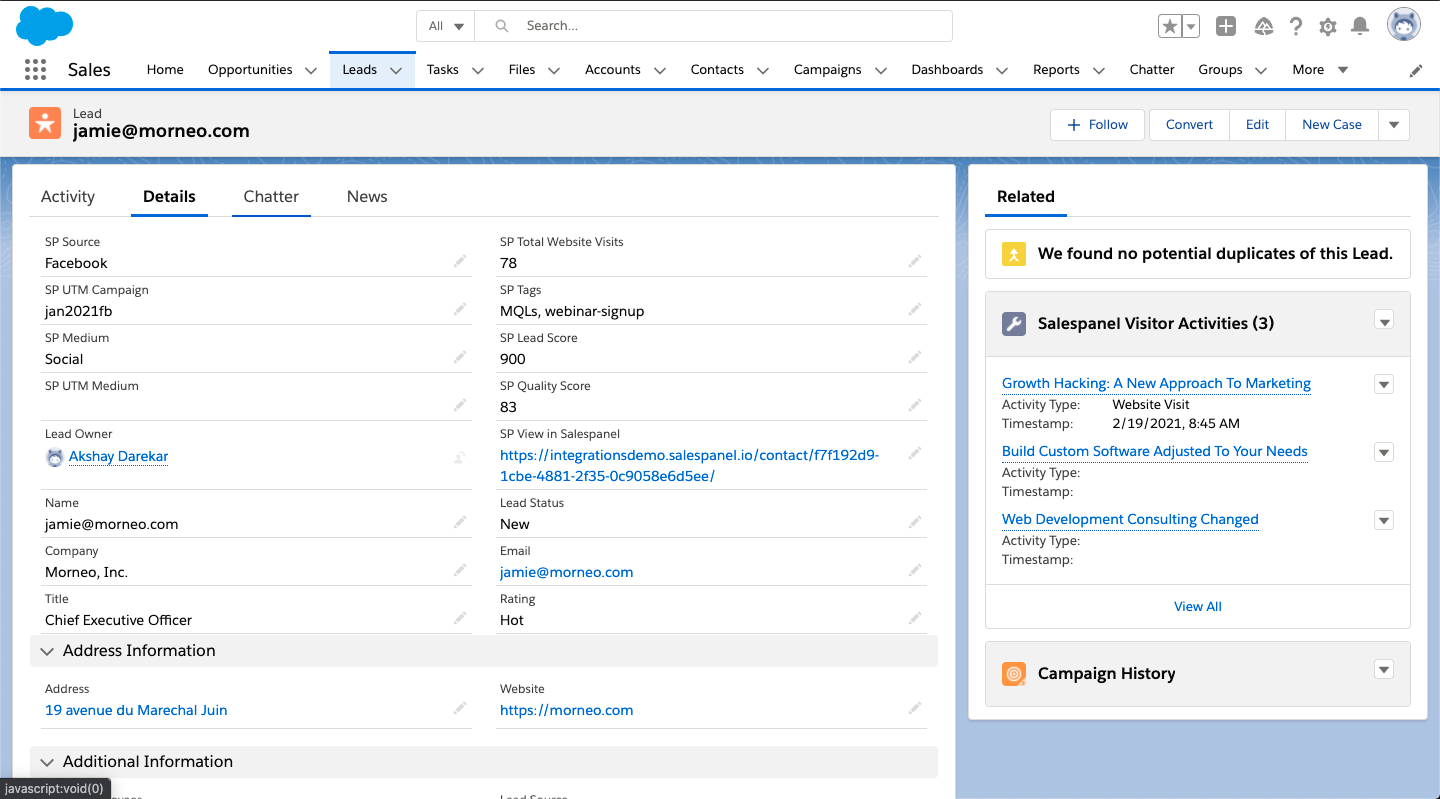Viewport: 1440px width, 799px height.
Task: Click the pencil icon beside SP Lead Score
Action: pos(914,358)
